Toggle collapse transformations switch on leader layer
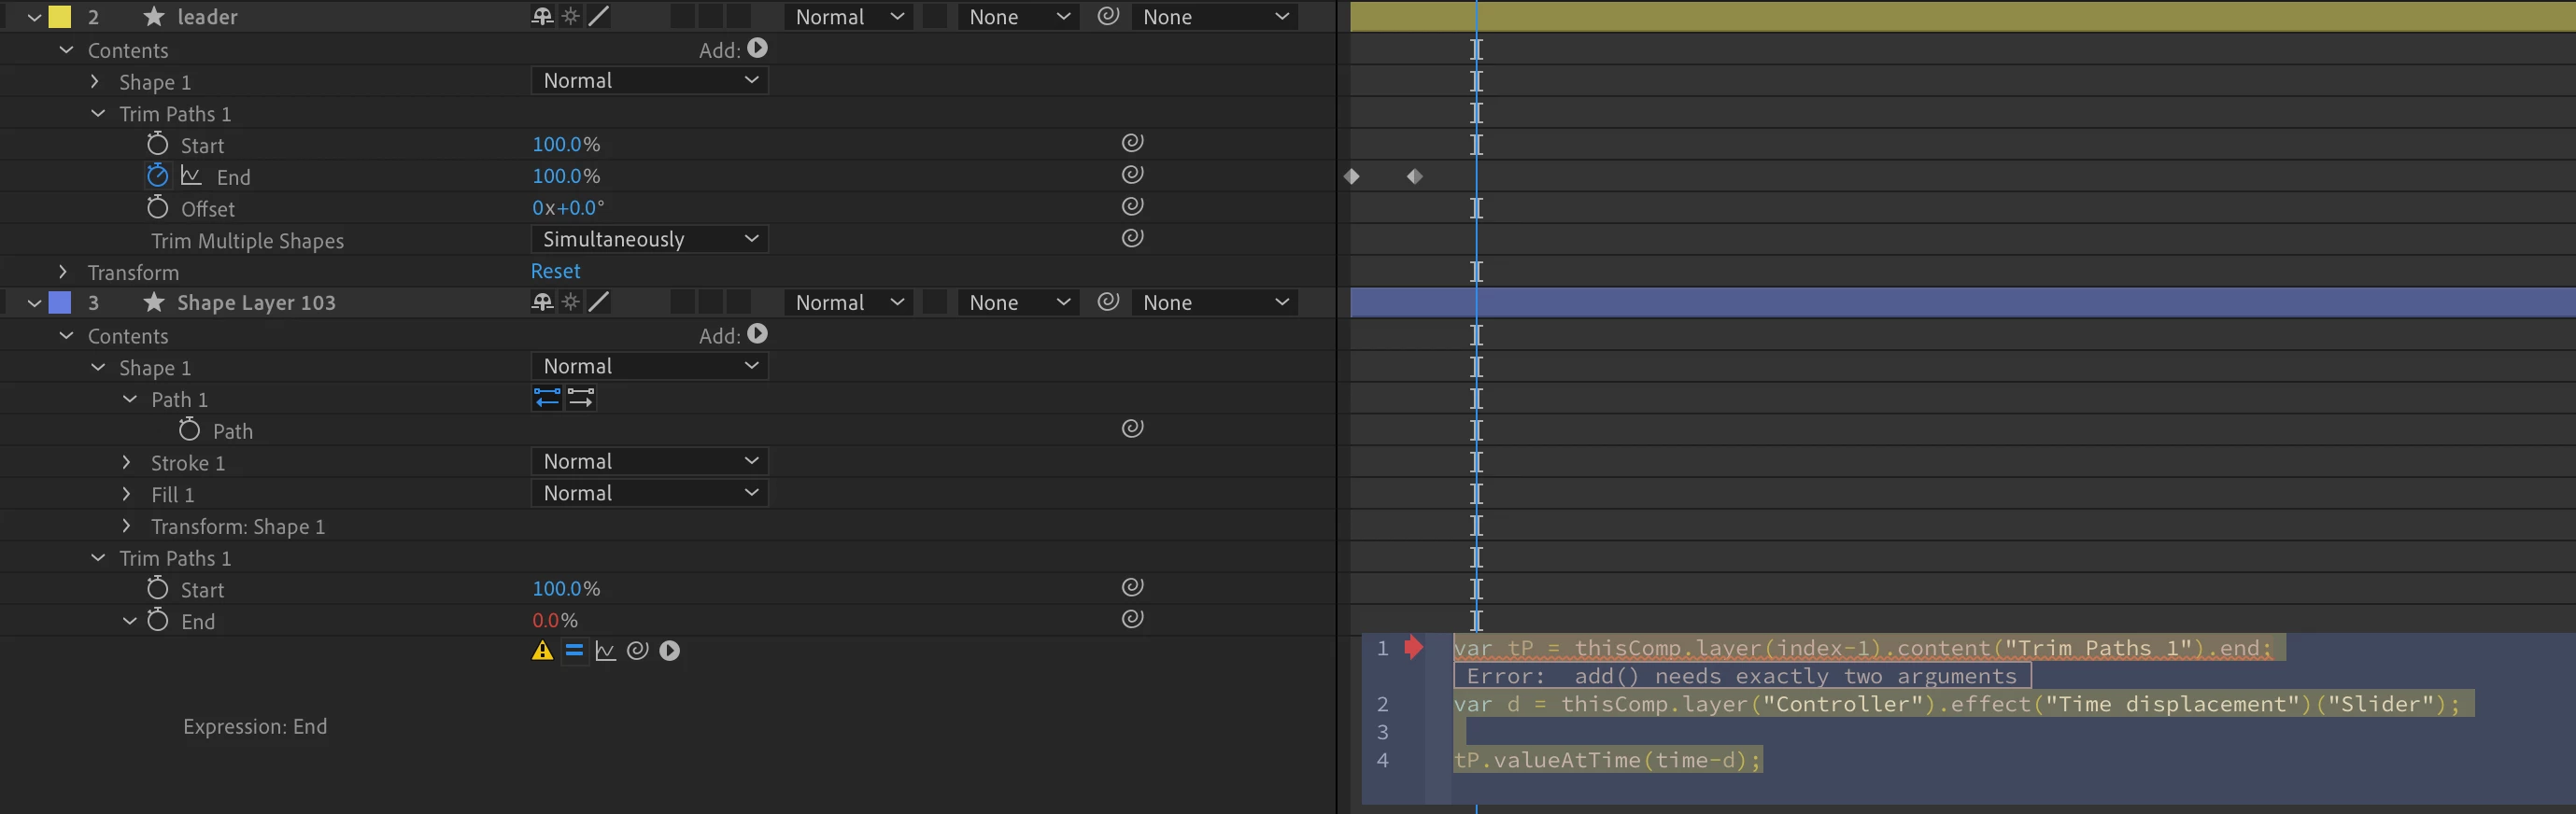The width and height of the screenshot is (2576, 814). [x=571, y=16]
